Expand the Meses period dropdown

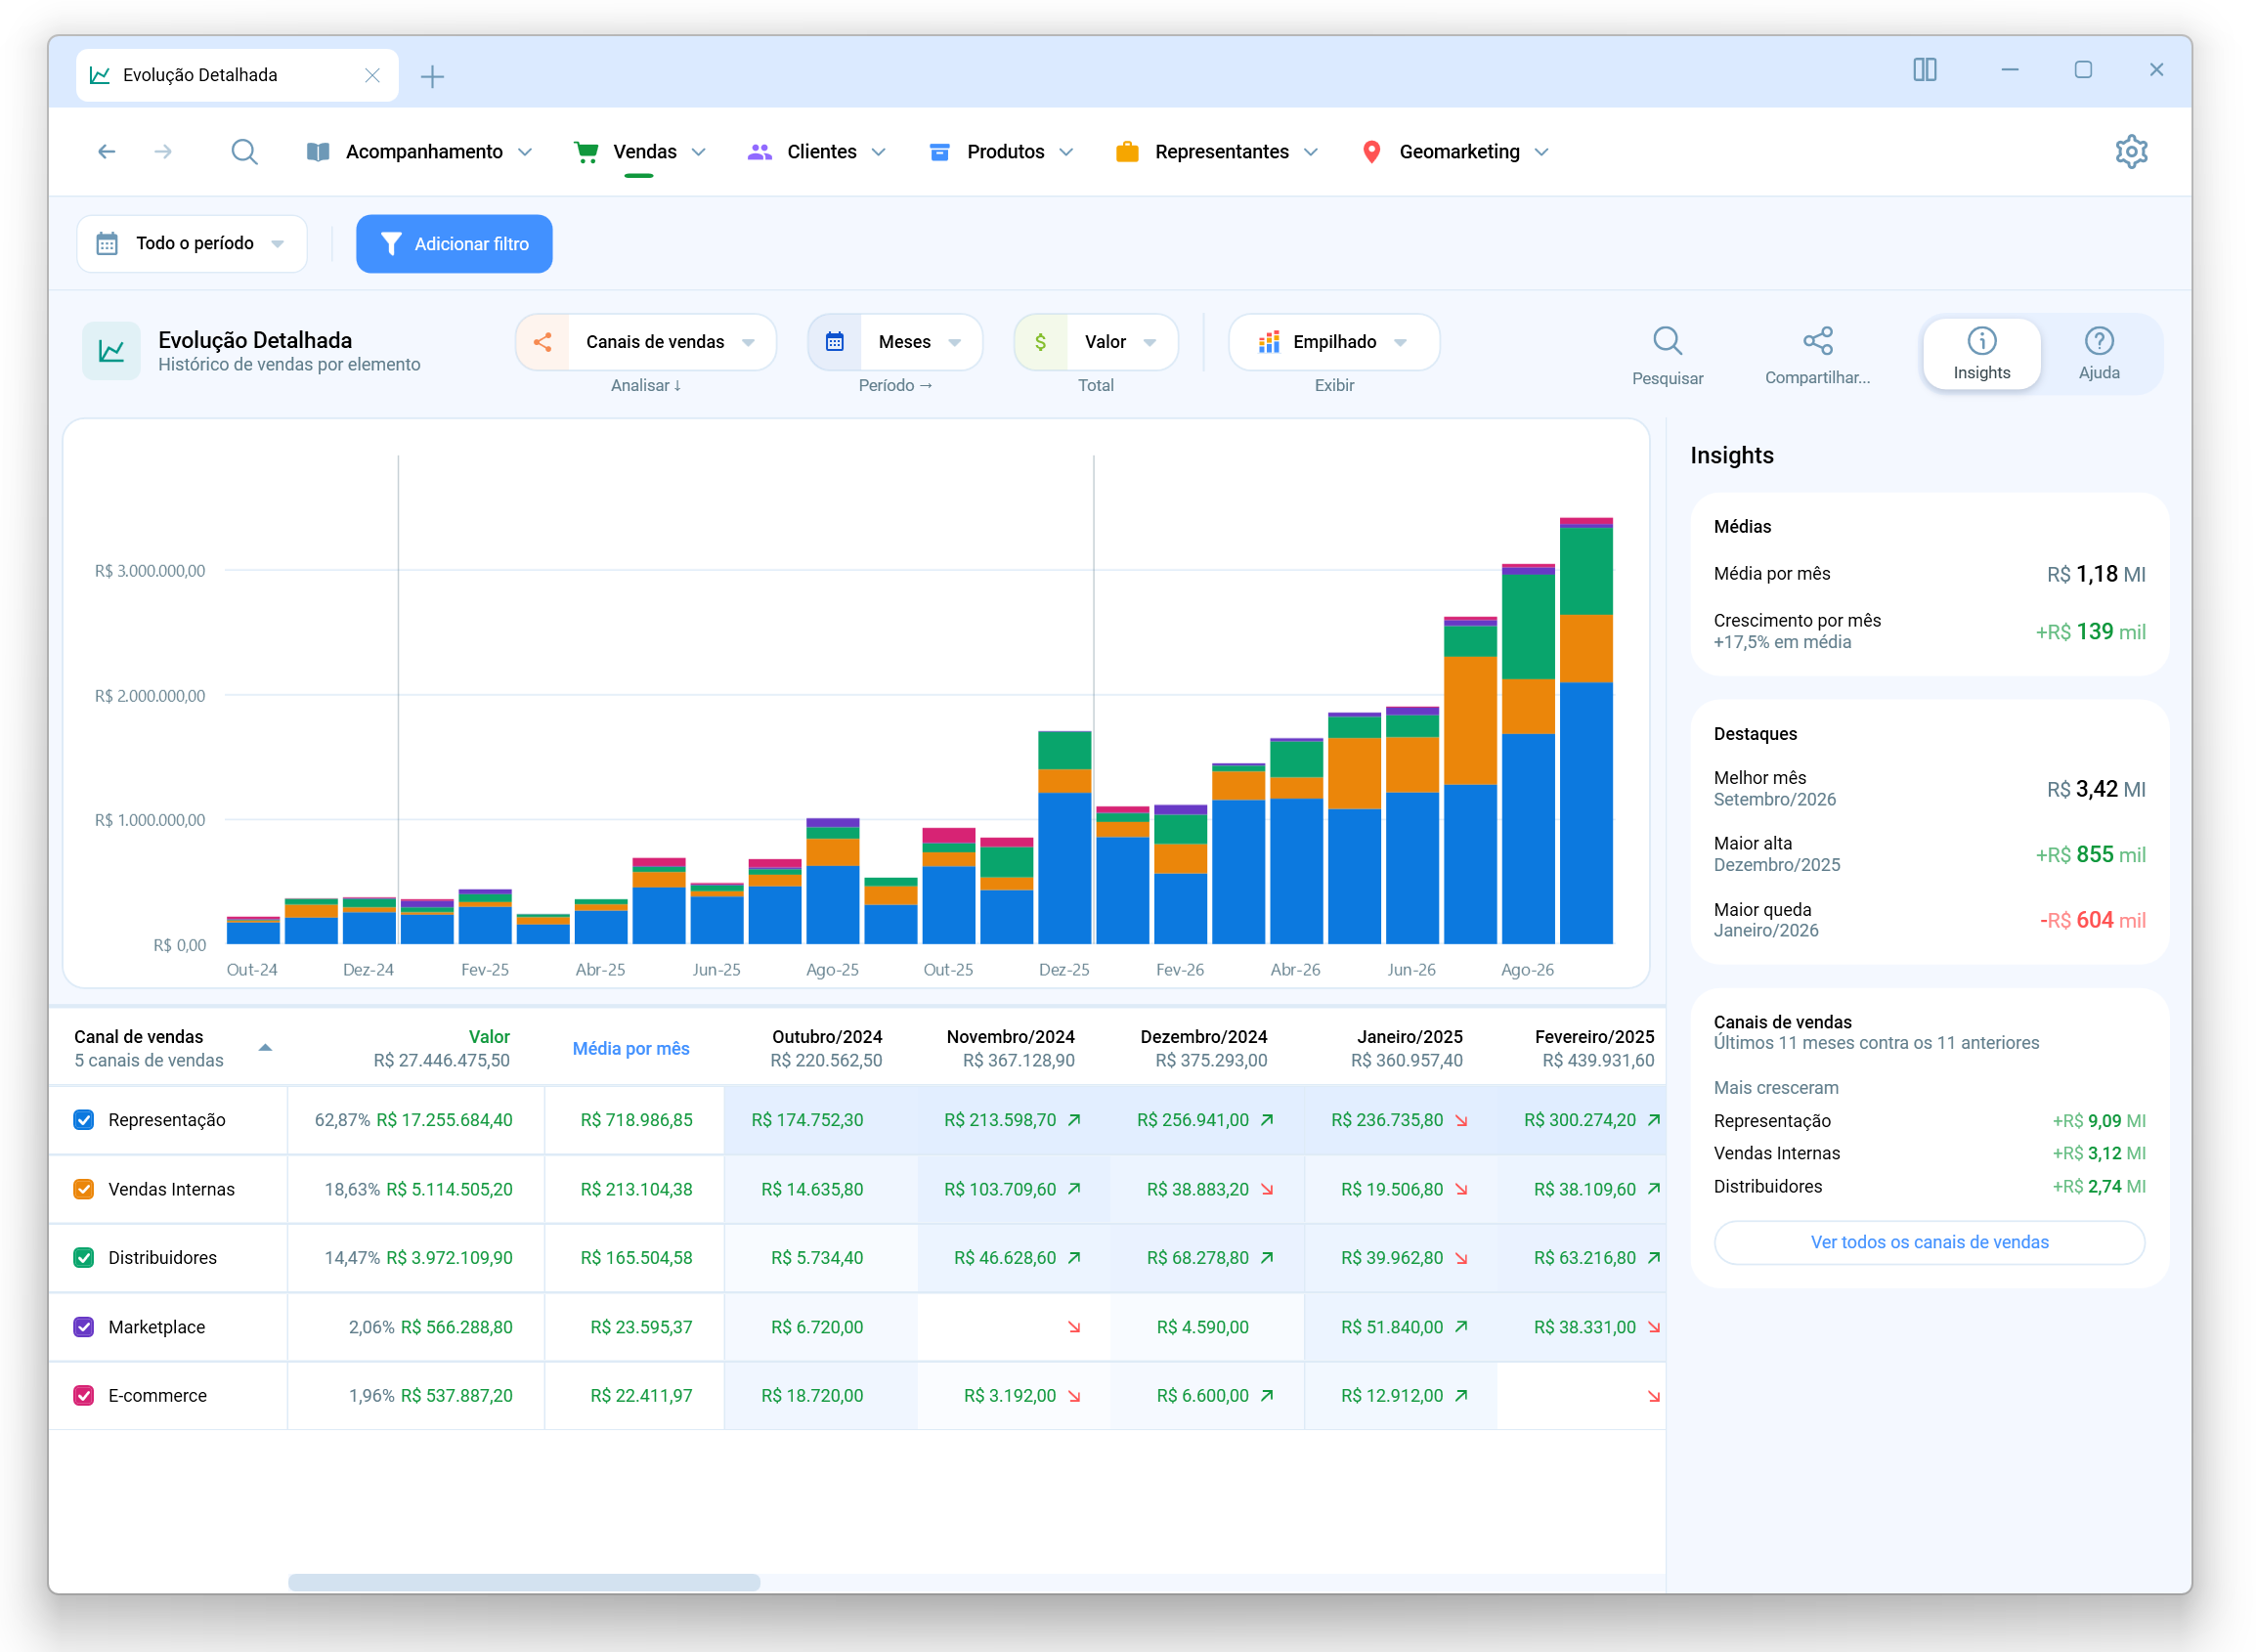click(x=895, y=342)
